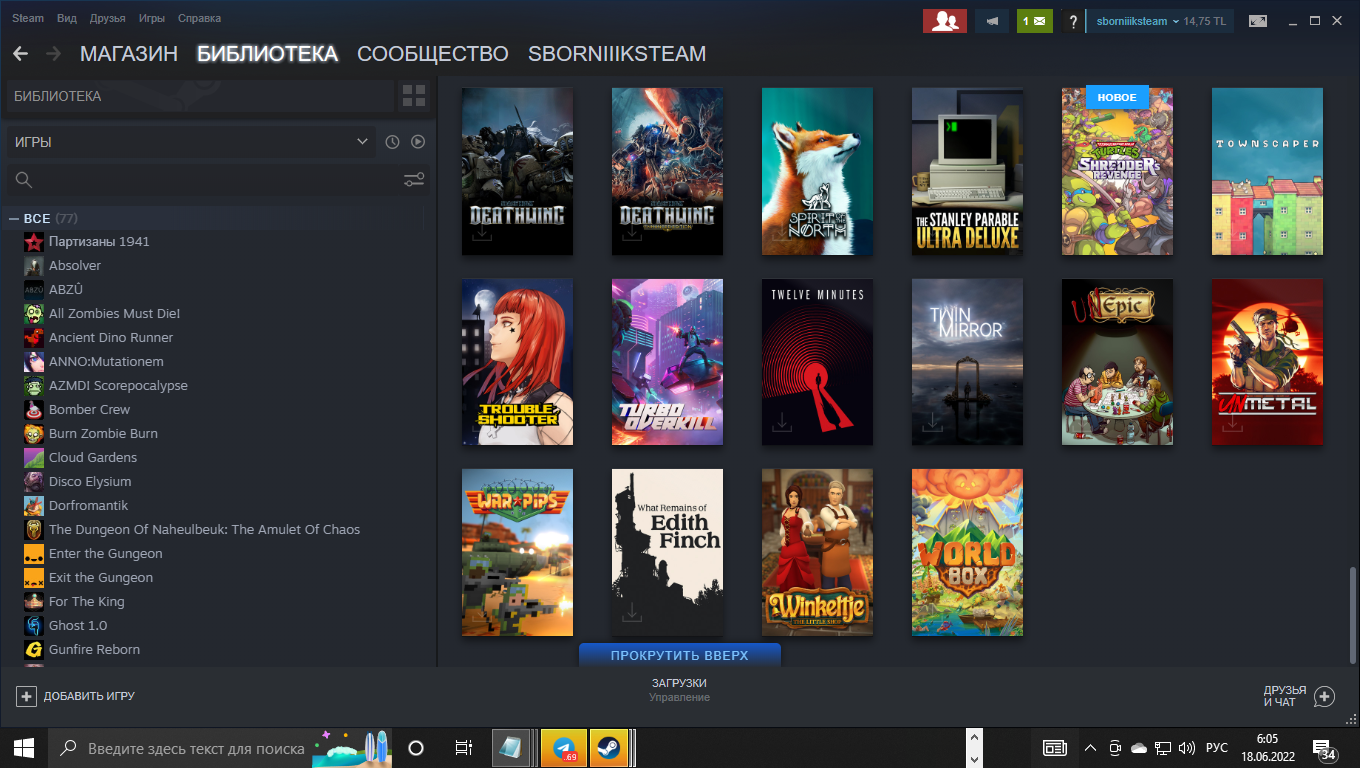Viewport: 1360px width, 768px height.
Task: Open the Вид menu
Action: (67, 18)
